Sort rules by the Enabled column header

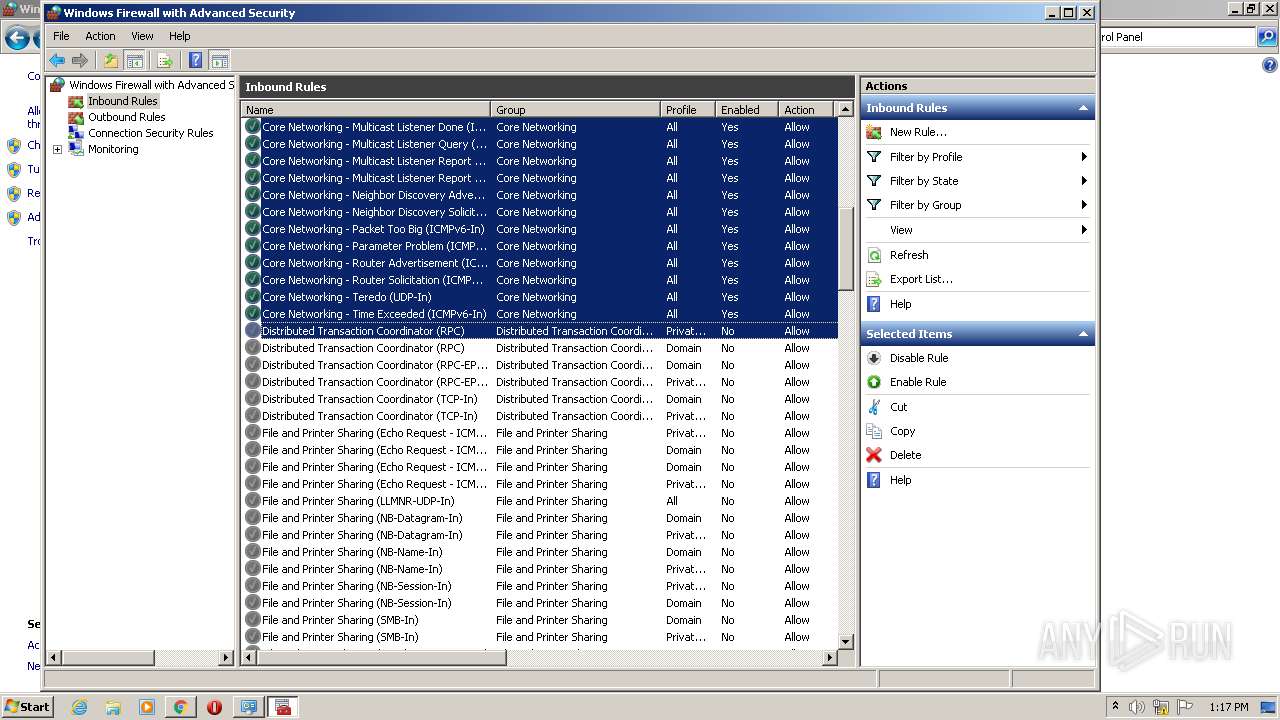pyautogui.click(x=747, y=110)
